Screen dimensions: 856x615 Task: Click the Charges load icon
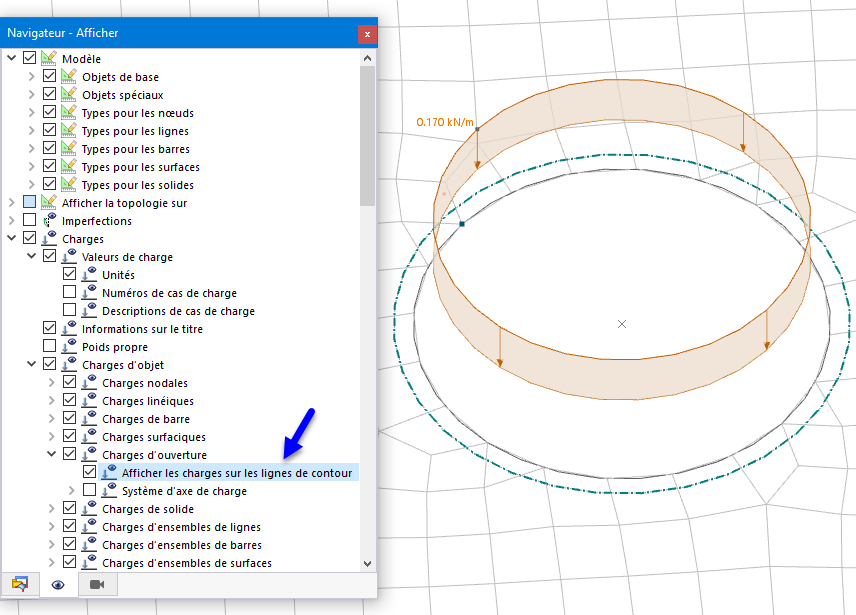(49, 238)
